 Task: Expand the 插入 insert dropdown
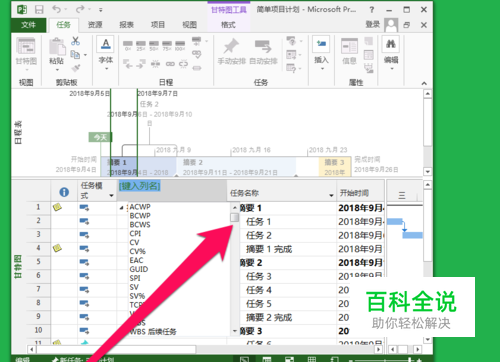point(322,69)
